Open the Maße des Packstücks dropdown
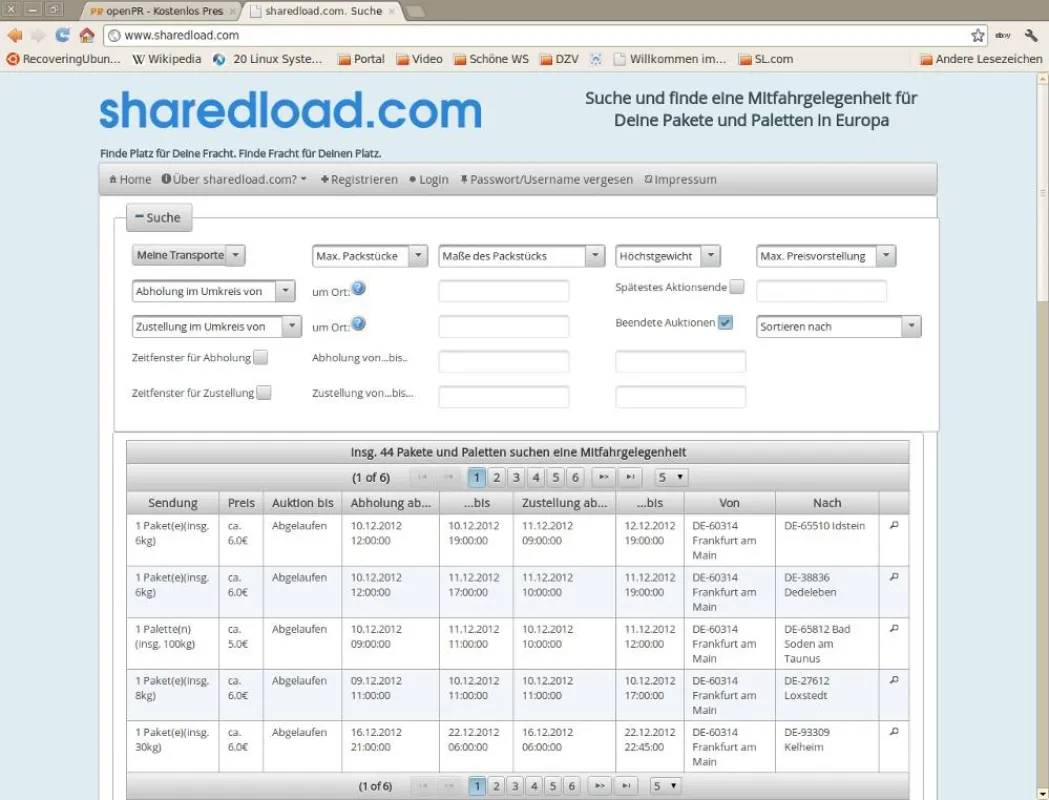 [x=522, y=256]
